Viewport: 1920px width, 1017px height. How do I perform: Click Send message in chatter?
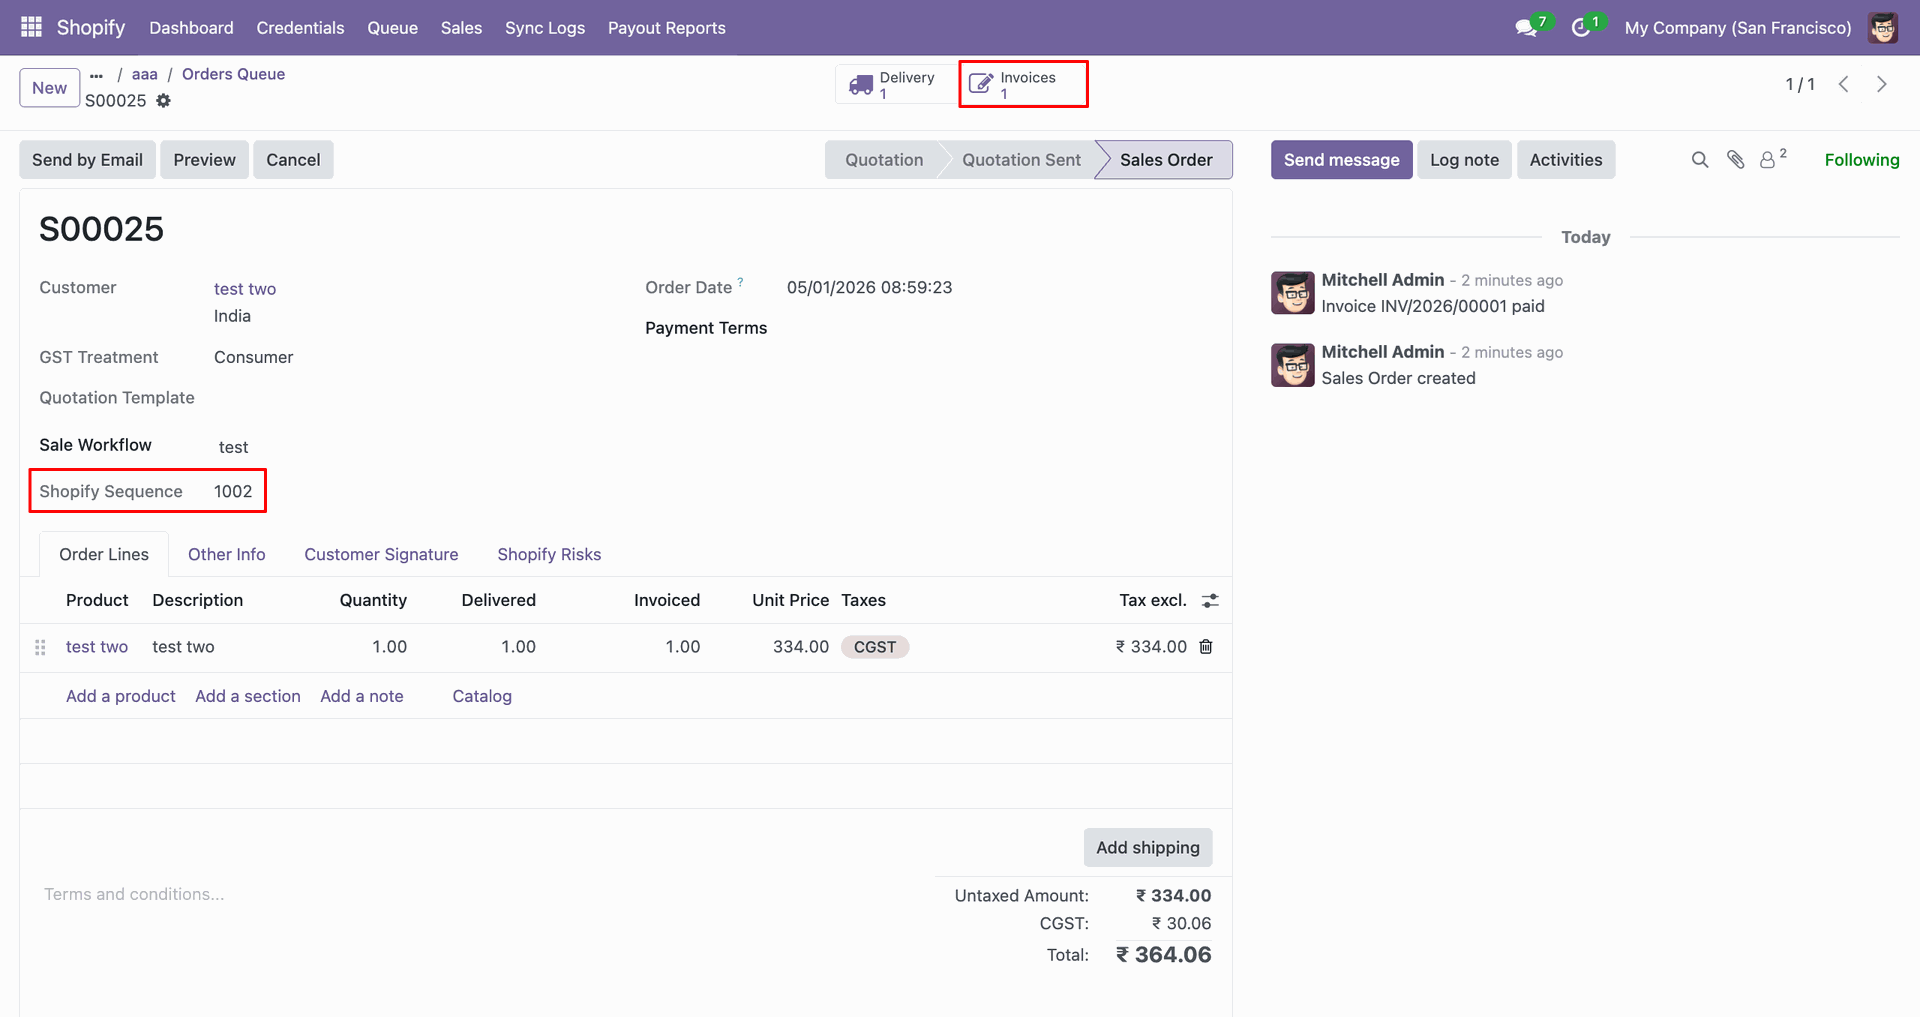coord(1341,160)
